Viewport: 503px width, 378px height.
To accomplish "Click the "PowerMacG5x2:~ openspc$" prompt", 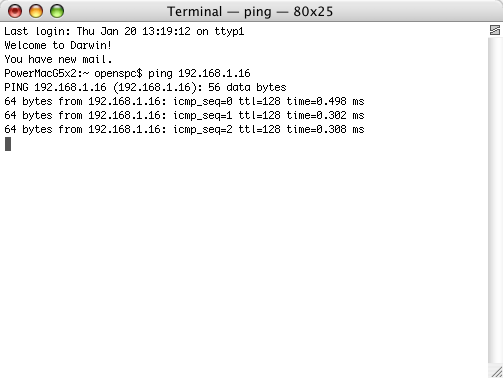I will pos(73,73).
